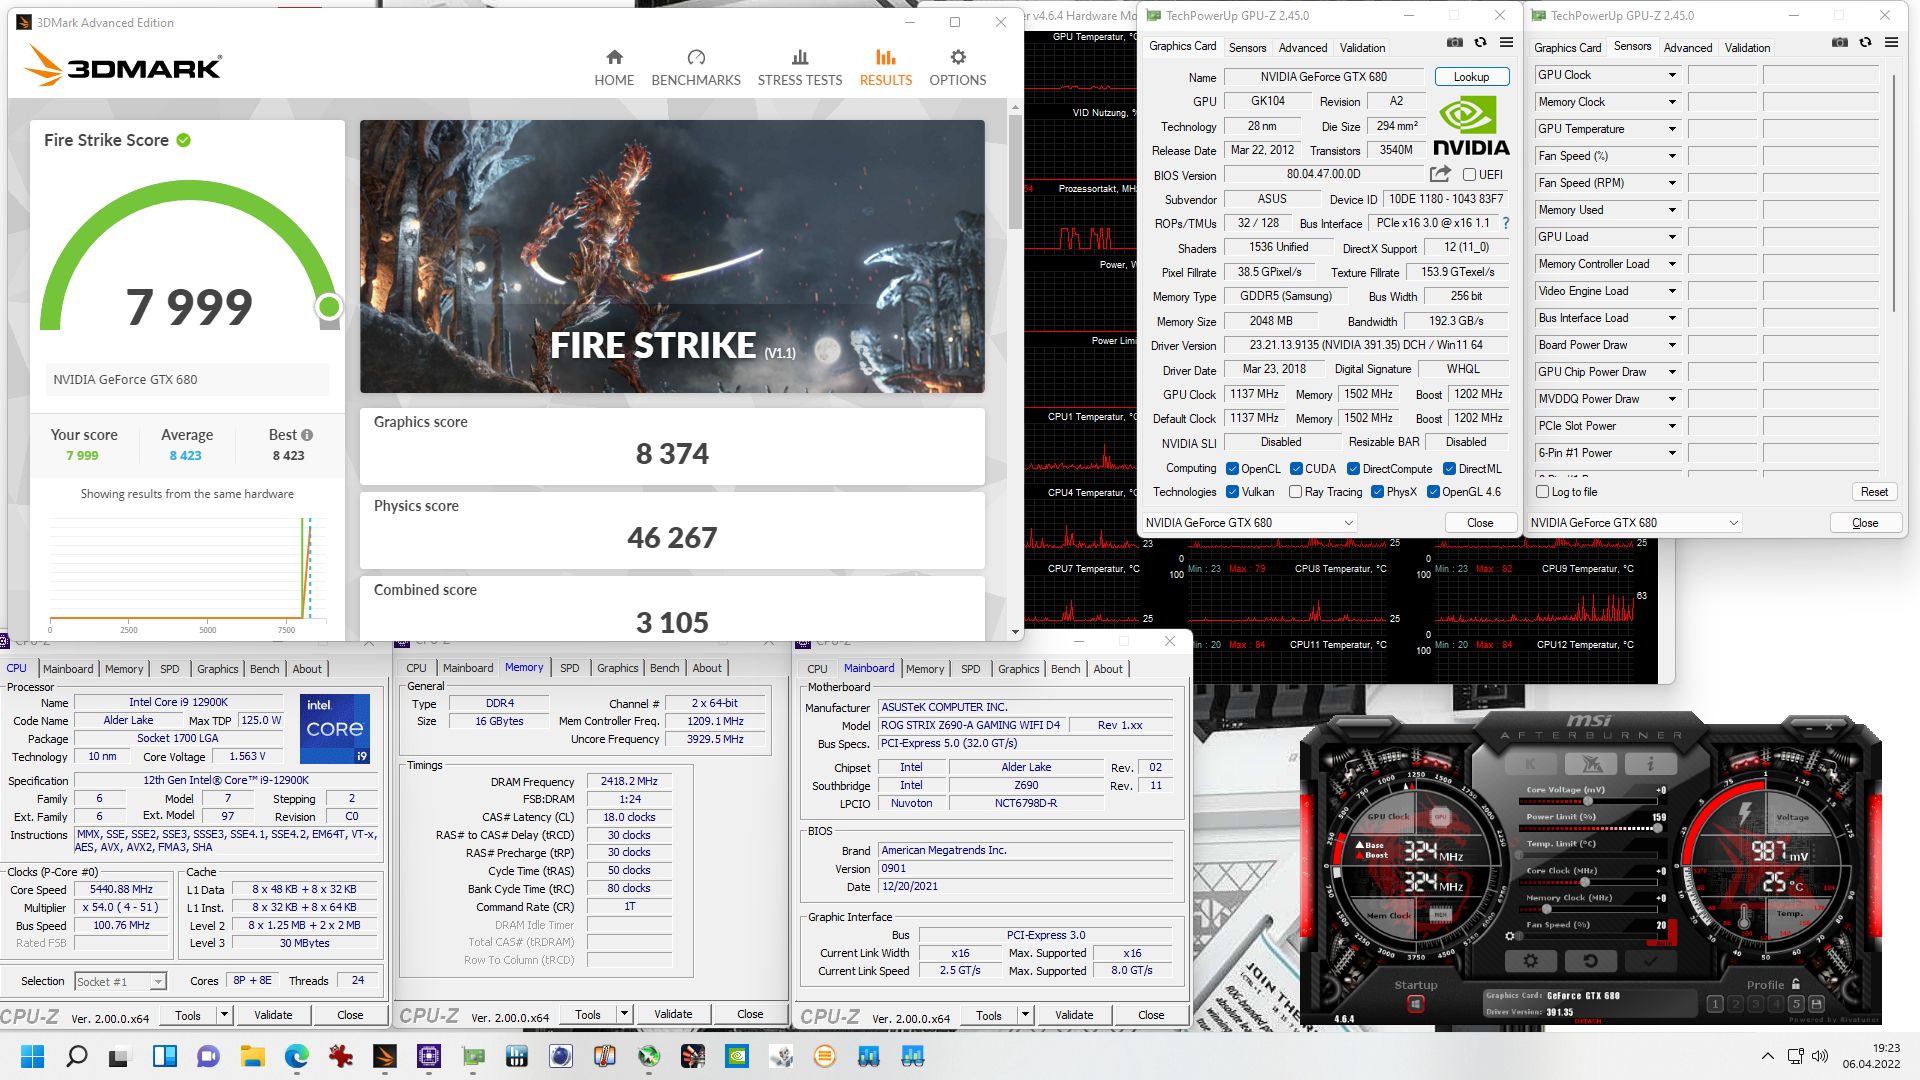Toggle Ray Tracing checkbox

1296,492
